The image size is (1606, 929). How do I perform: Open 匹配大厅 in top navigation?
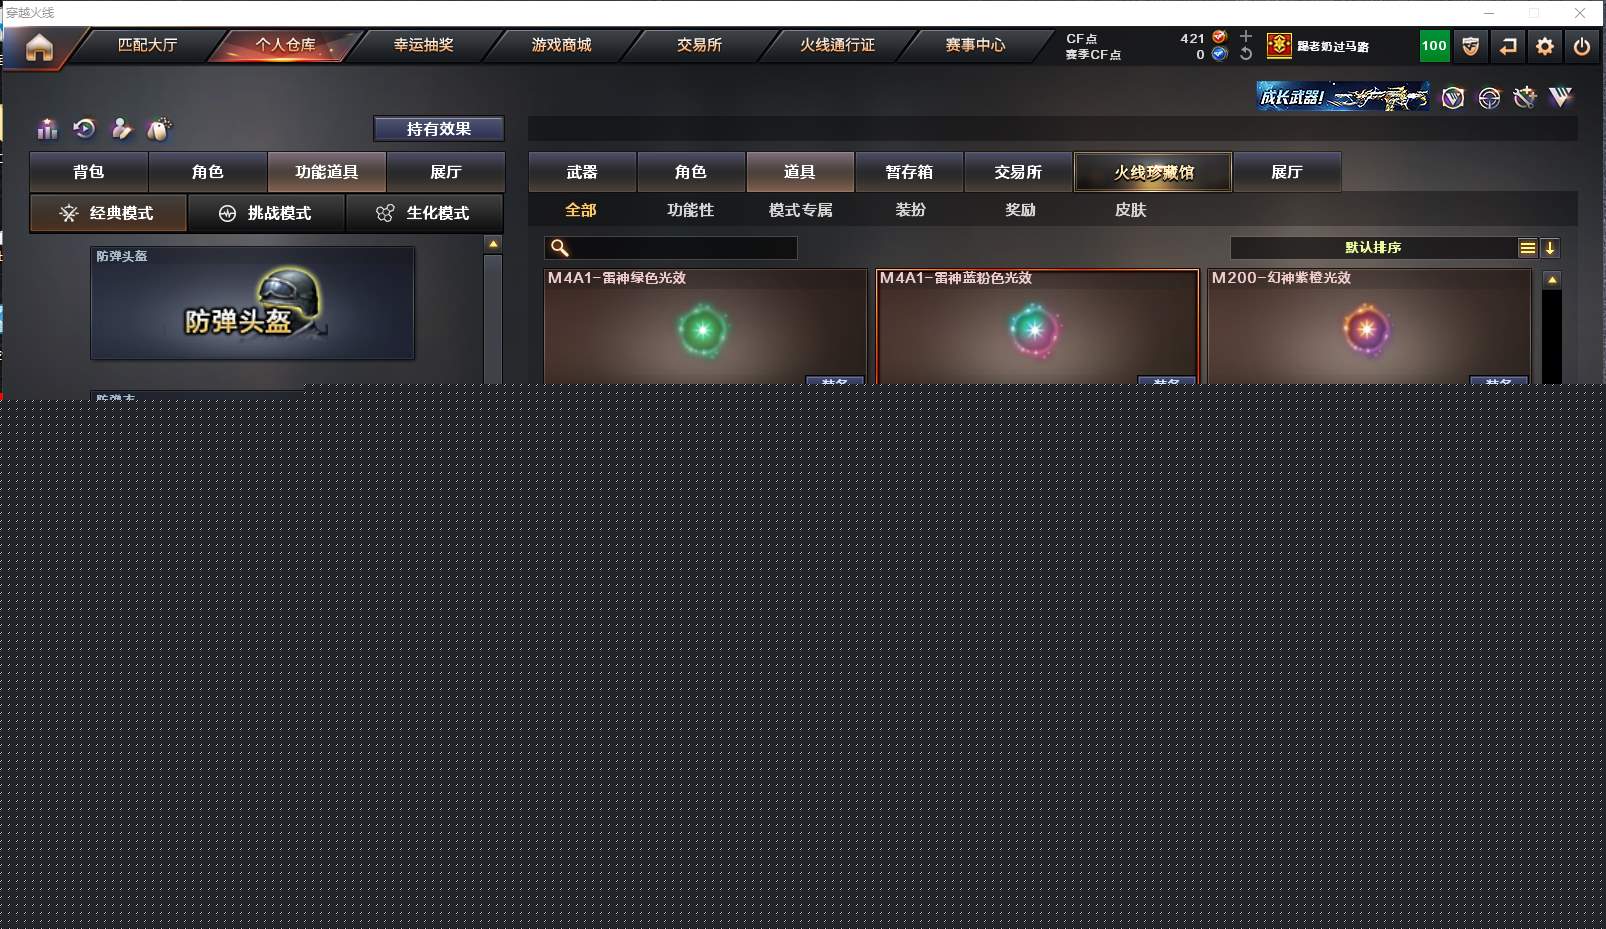[147, 45]
